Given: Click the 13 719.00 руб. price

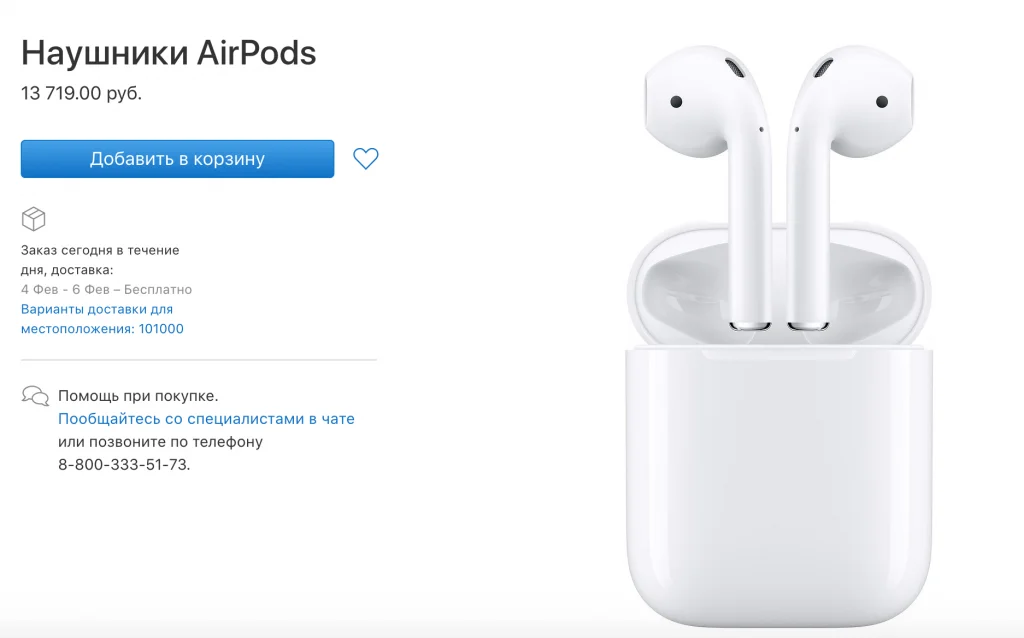Looking at the screenshot, I should 81,93.
